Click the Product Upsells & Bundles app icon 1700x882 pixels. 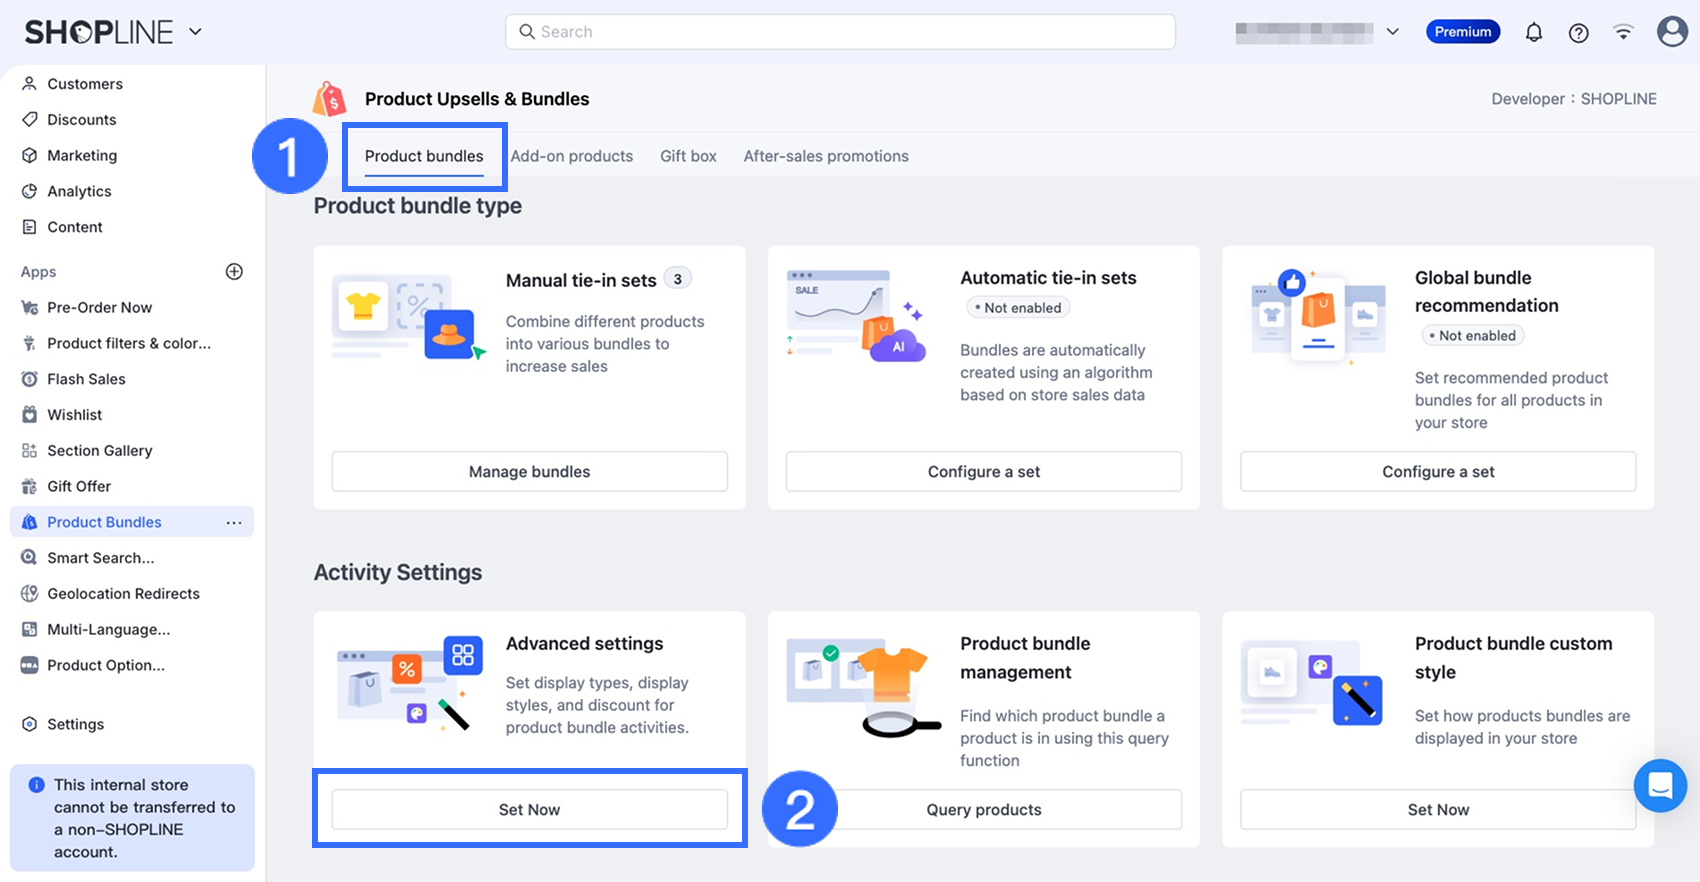coord(329,99)
